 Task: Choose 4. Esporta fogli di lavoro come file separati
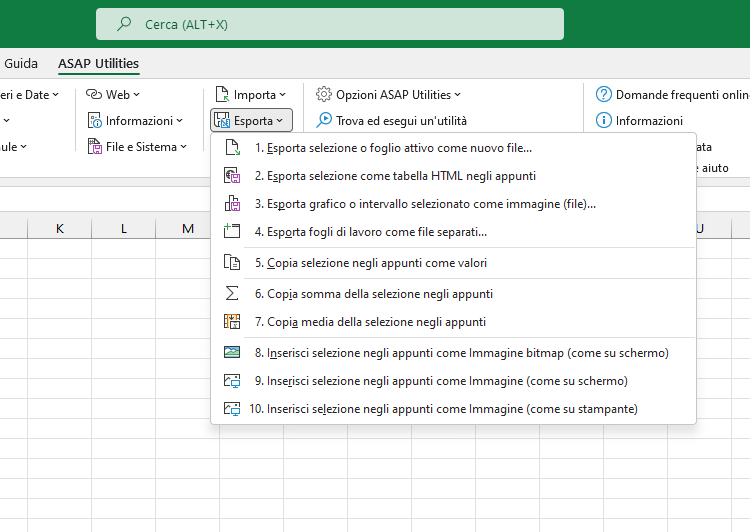(453, 232)
